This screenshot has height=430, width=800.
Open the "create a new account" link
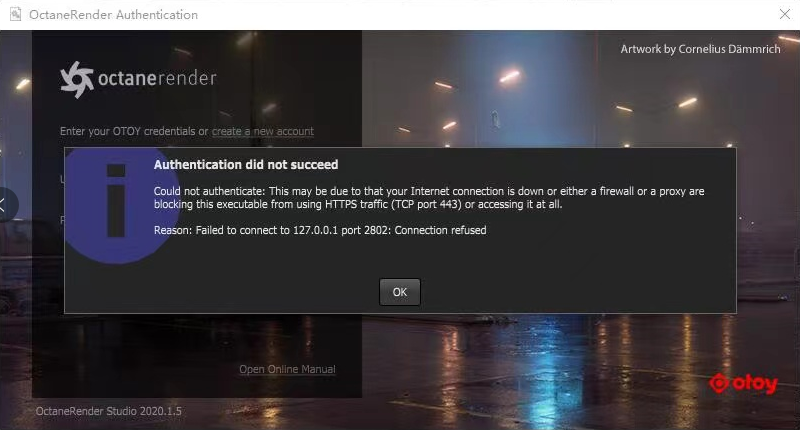point(263,131)
